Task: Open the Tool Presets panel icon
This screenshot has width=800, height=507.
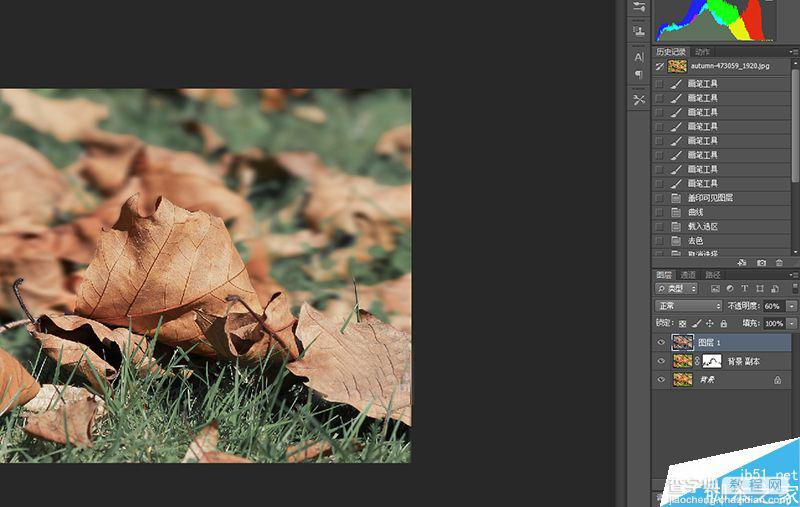Action: pos(639,100)
